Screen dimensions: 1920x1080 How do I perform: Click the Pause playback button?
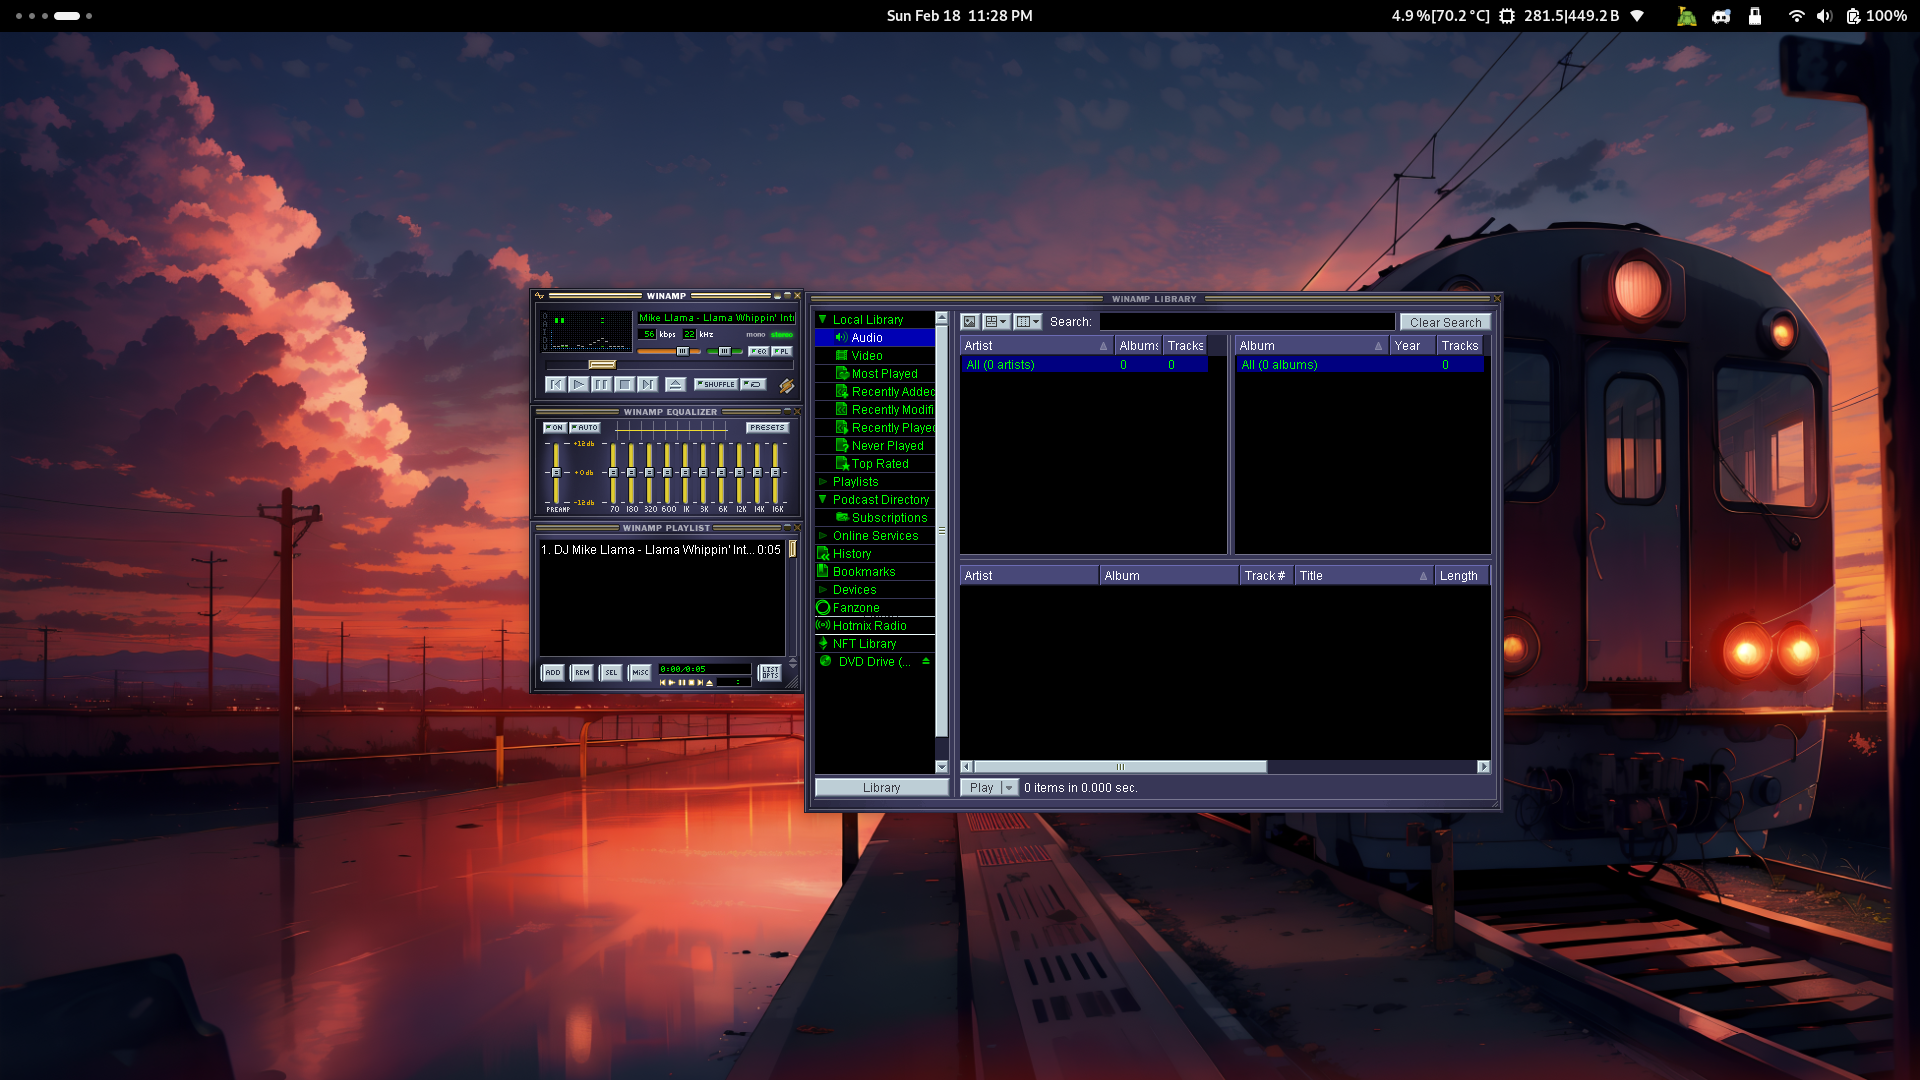pyautogui.click(x=601, y=384)
